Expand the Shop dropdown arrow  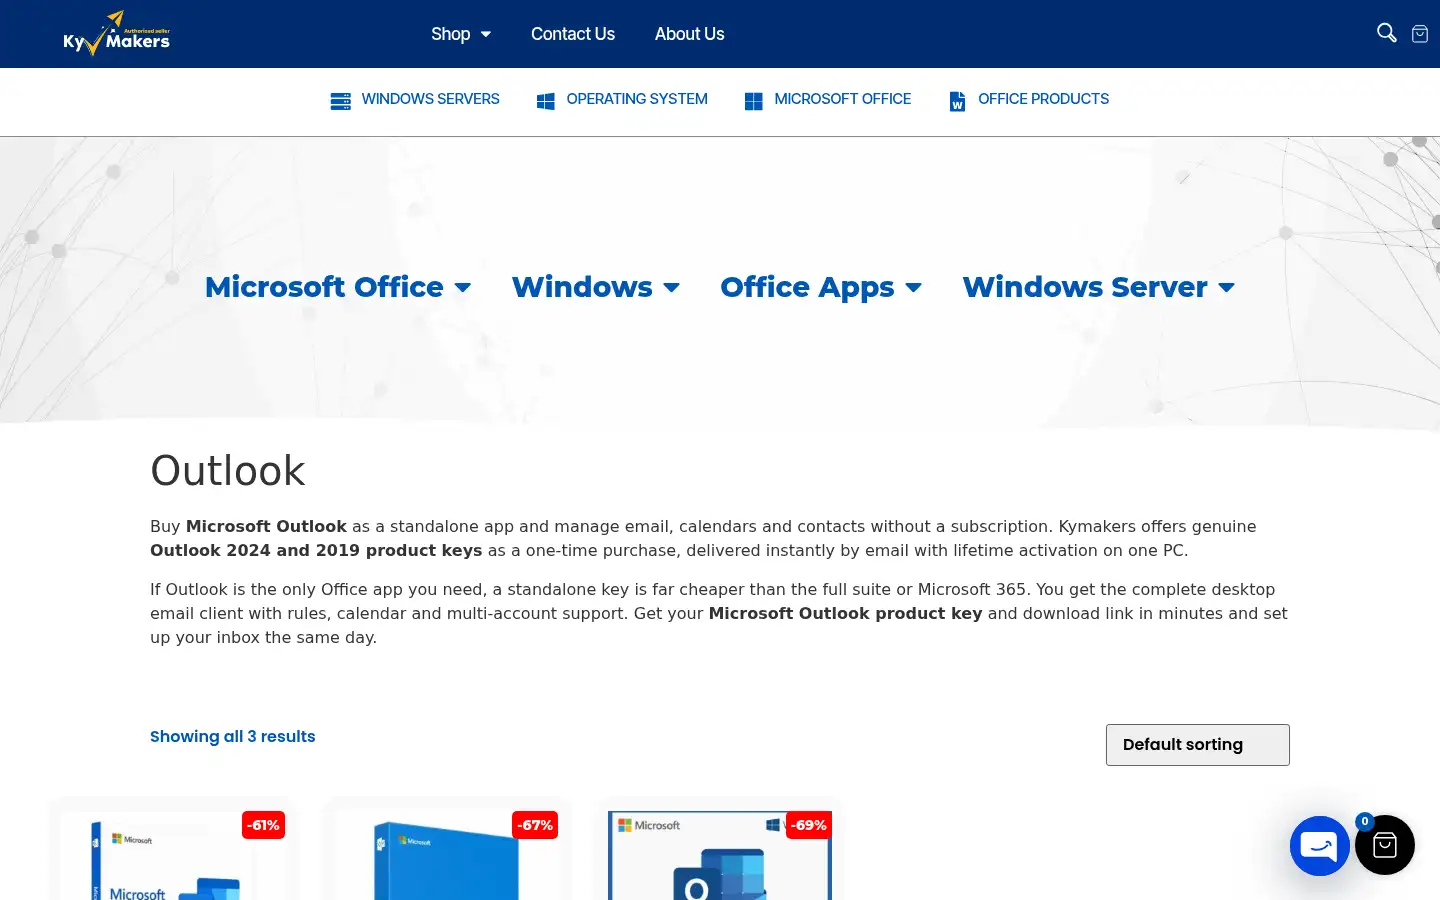(486, 34)
